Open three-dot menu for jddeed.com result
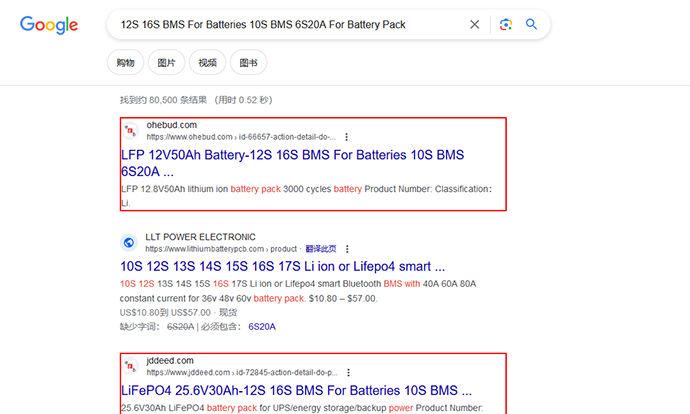Image resolution: width=690 pixels, height=414 pixels. tap(349, 373)
